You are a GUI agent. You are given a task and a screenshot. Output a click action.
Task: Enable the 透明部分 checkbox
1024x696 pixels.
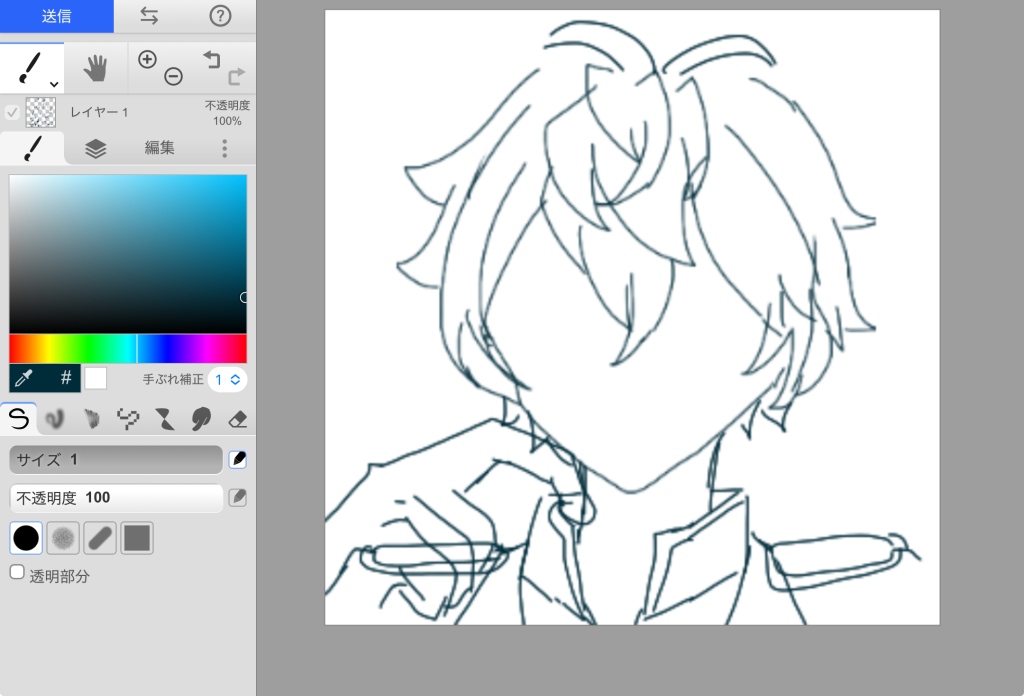pos(17,572)
